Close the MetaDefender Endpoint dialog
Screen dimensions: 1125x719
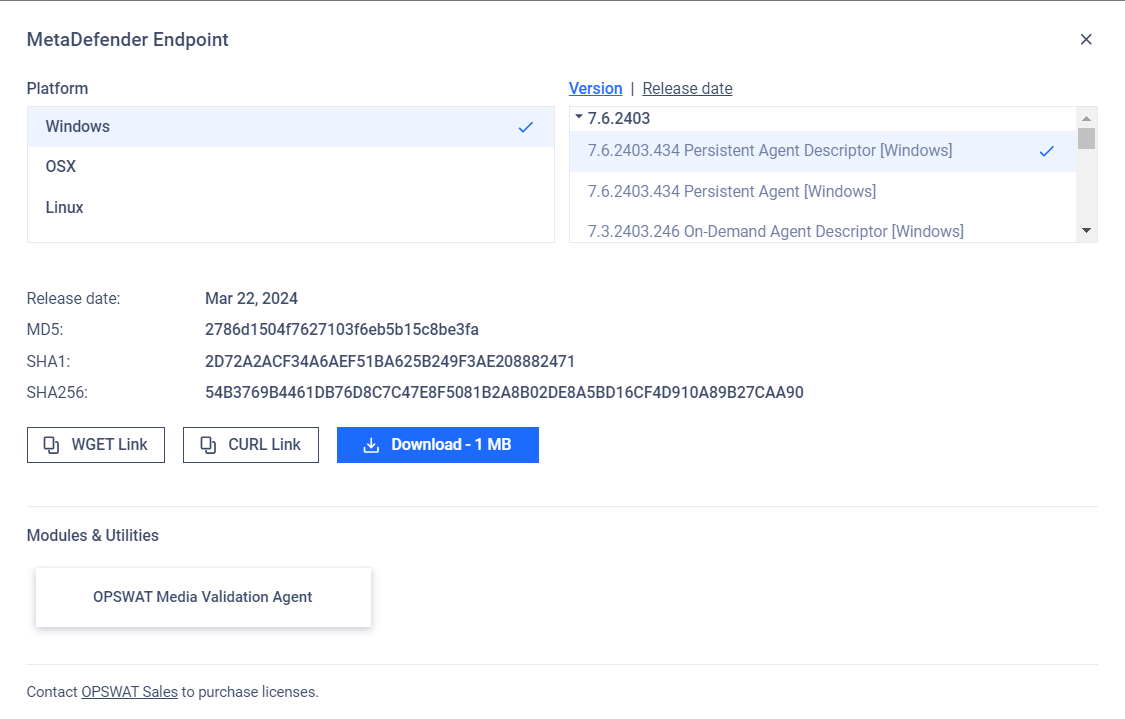point(1086,39)
